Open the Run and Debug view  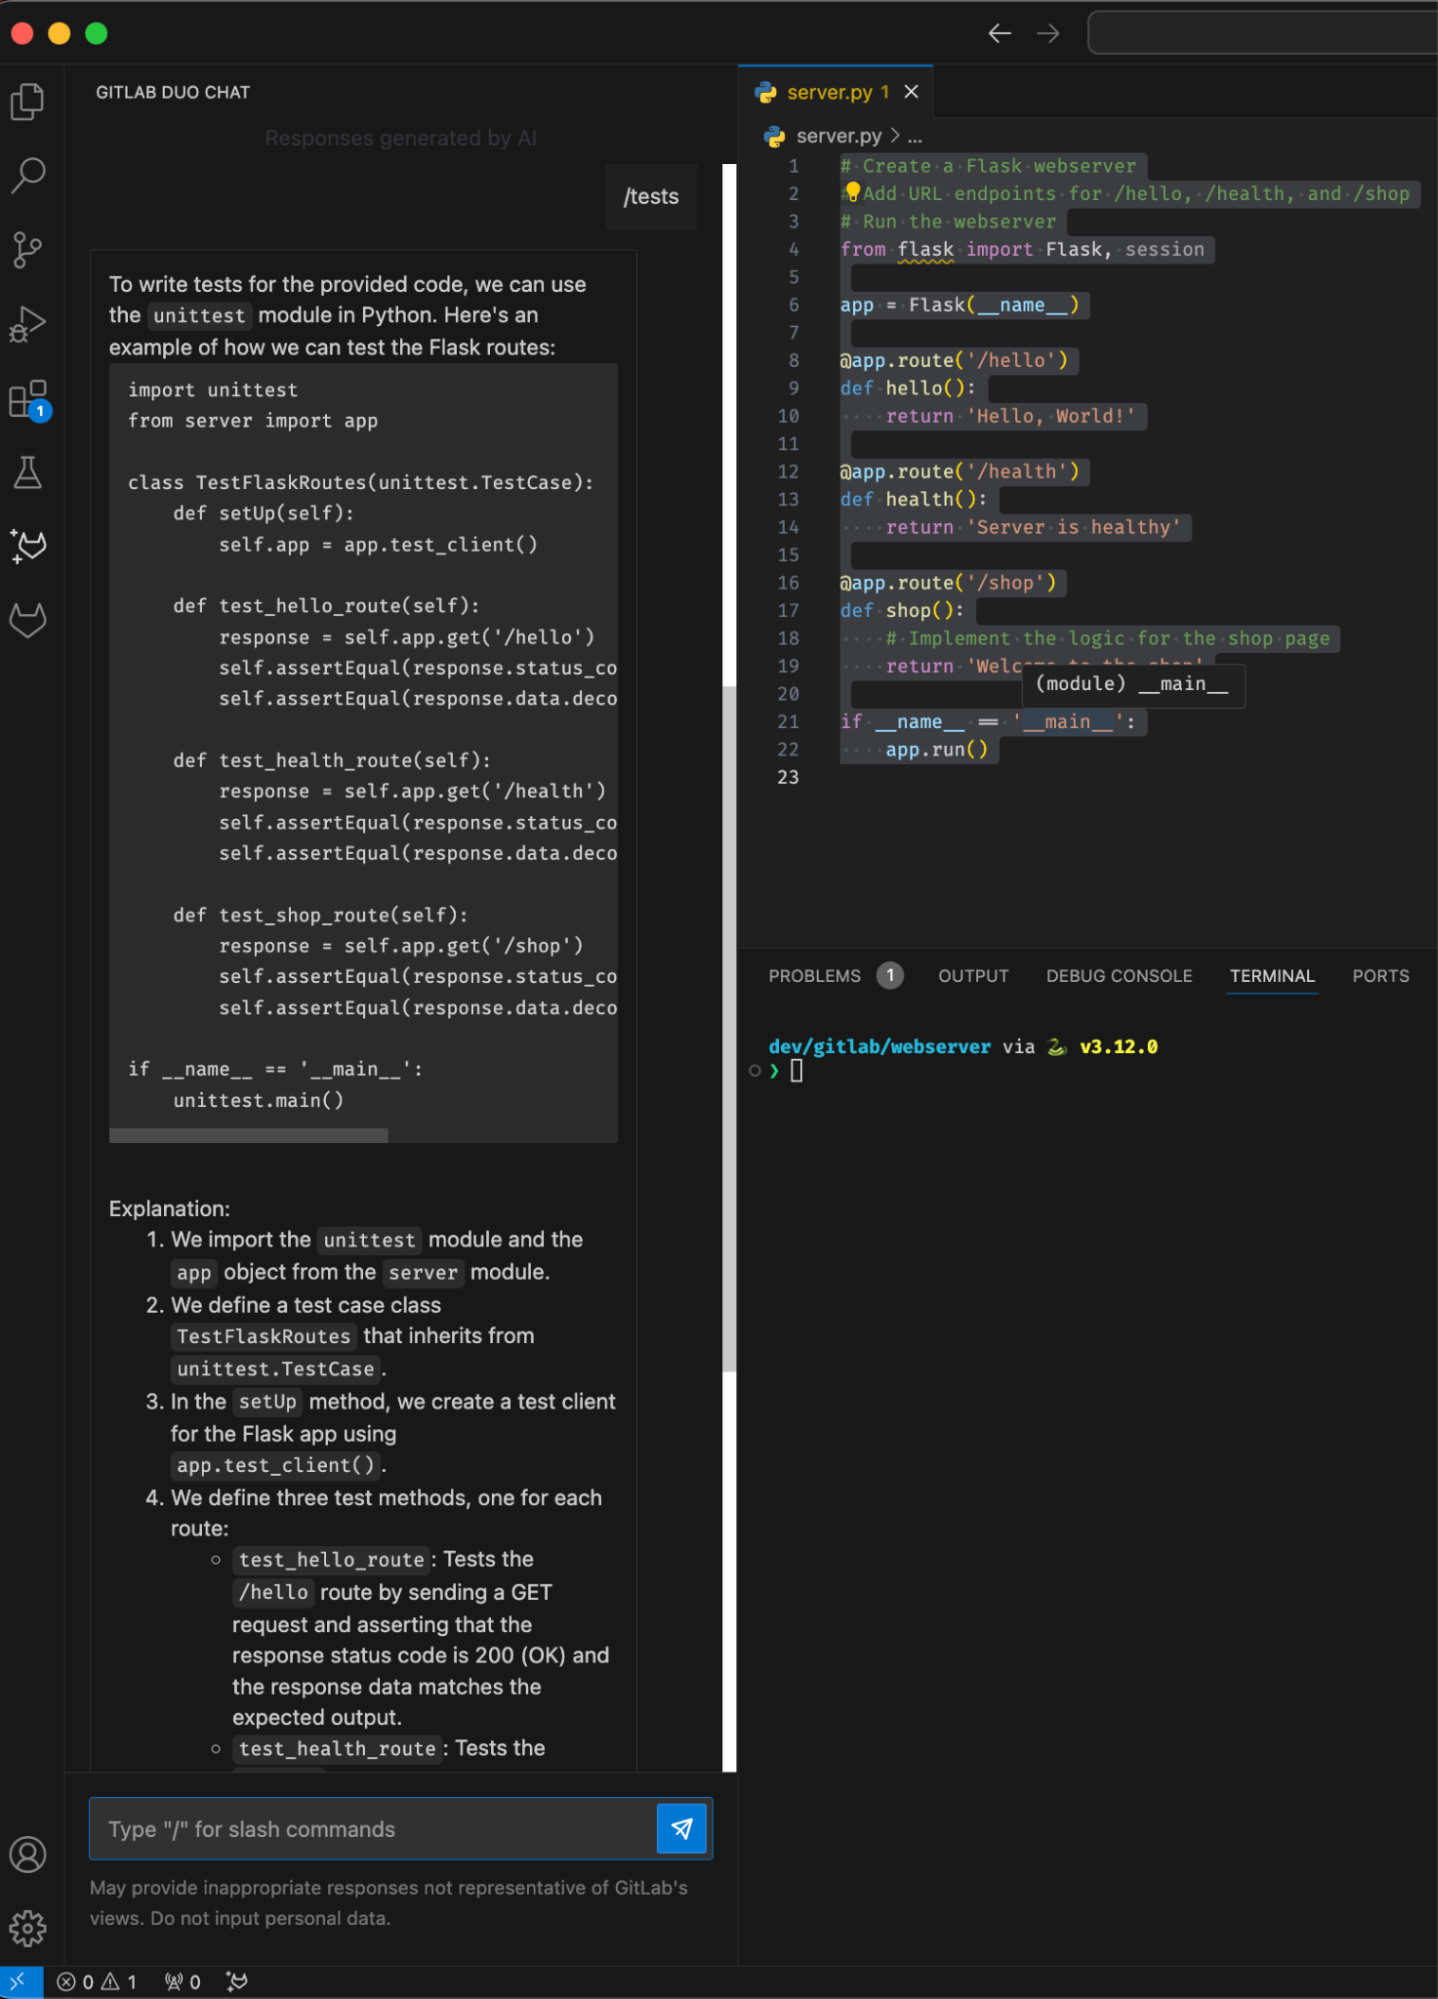tap(28, 324)
